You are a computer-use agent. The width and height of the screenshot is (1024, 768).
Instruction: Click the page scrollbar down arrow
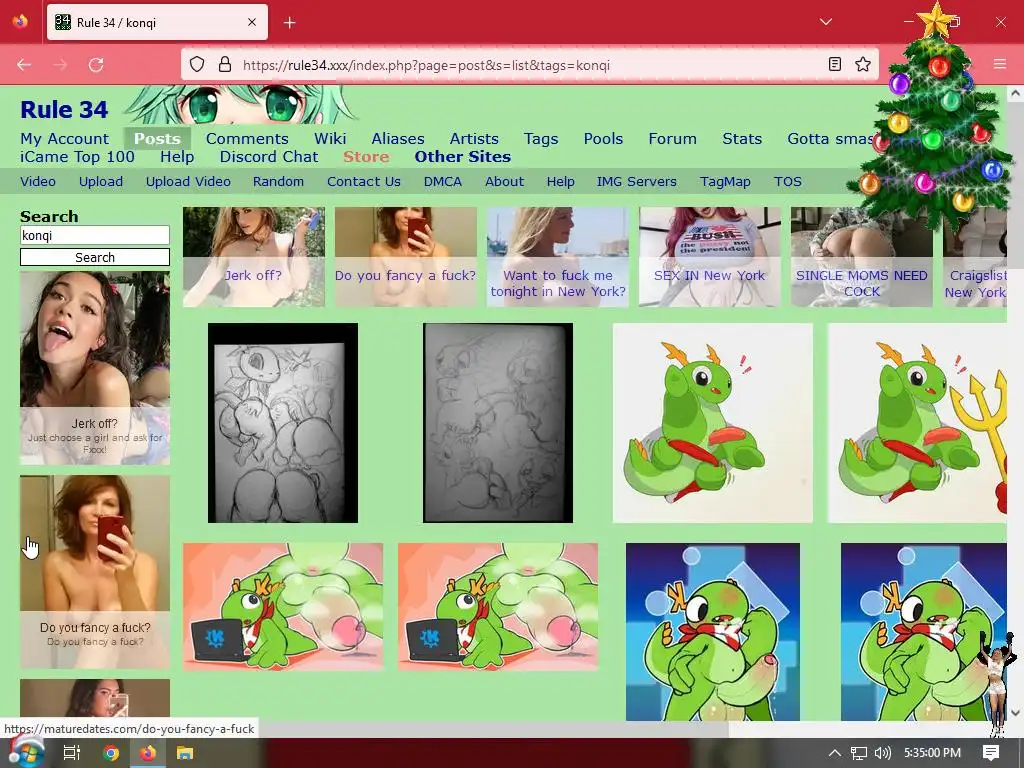(x=1015, y=712)
